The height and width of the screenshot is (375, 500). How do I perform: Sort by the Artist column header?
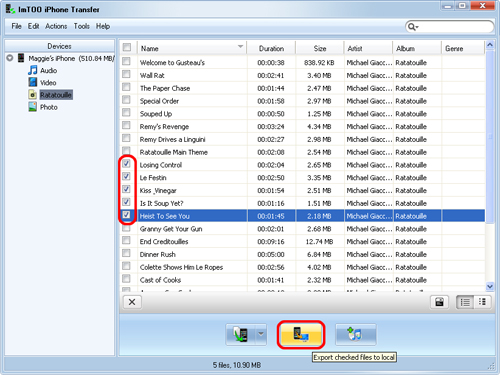point(368,48)
